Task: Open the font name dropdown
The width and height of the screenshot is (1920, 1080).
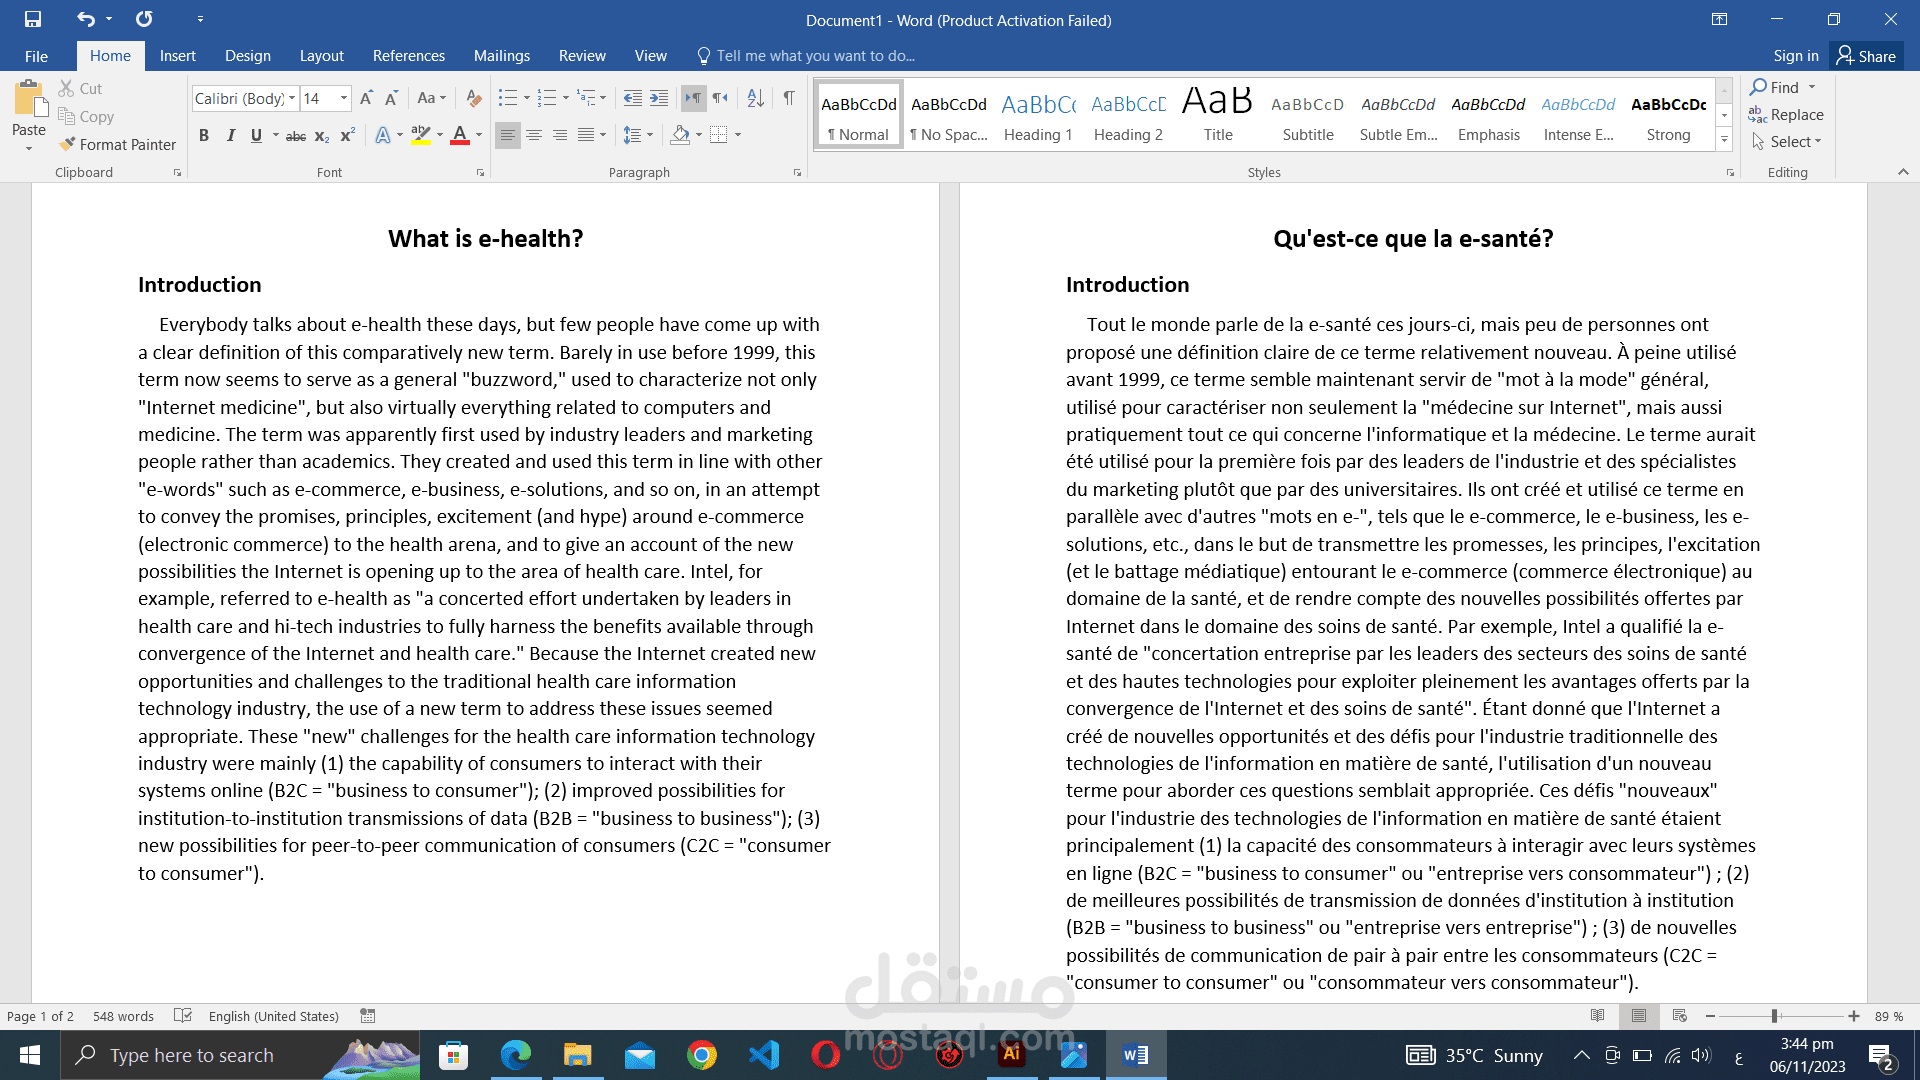Action: tap(292, 98)
